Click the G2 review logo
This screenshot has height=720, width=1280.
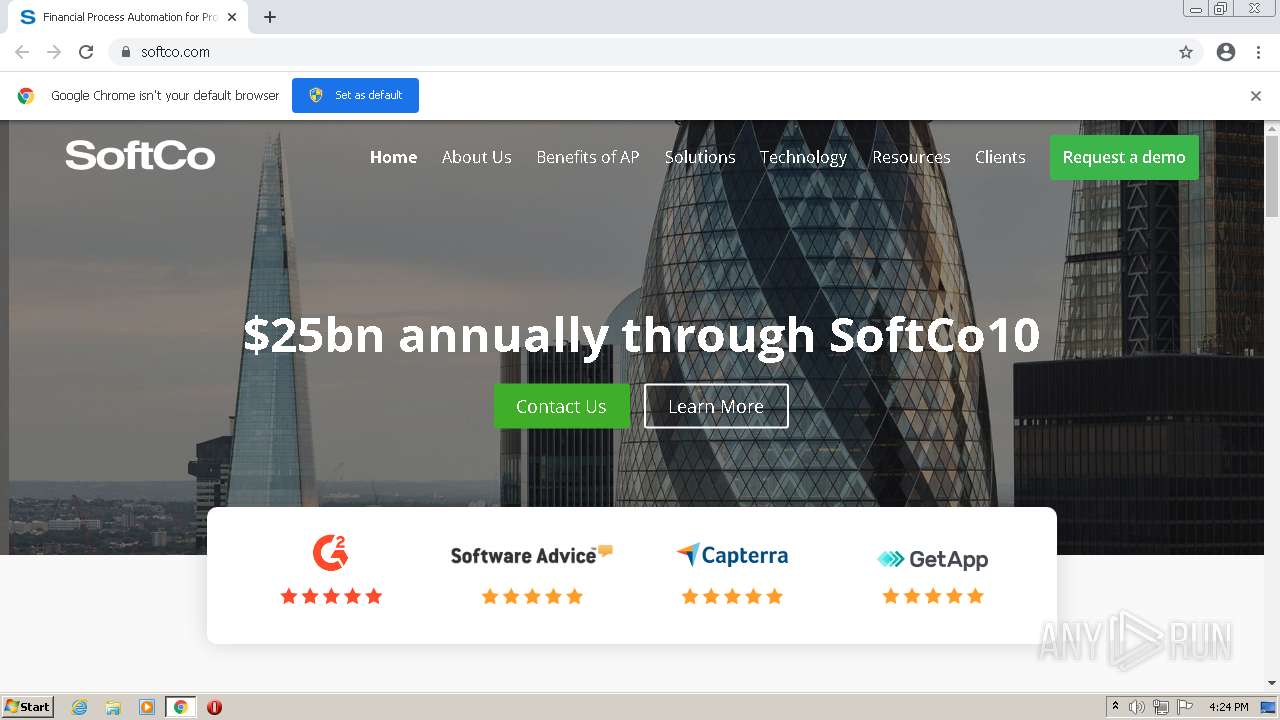[x=331, y=552]
